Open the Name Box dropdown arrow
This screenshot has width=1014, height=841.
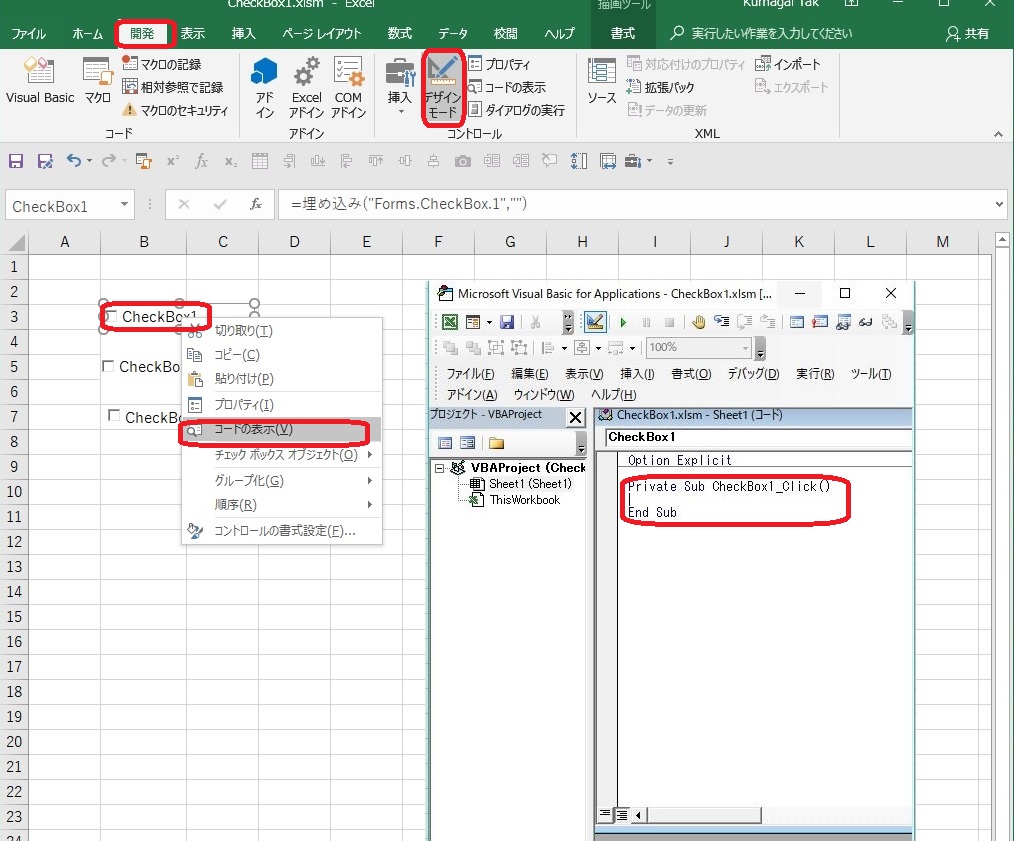coord(124,205)
